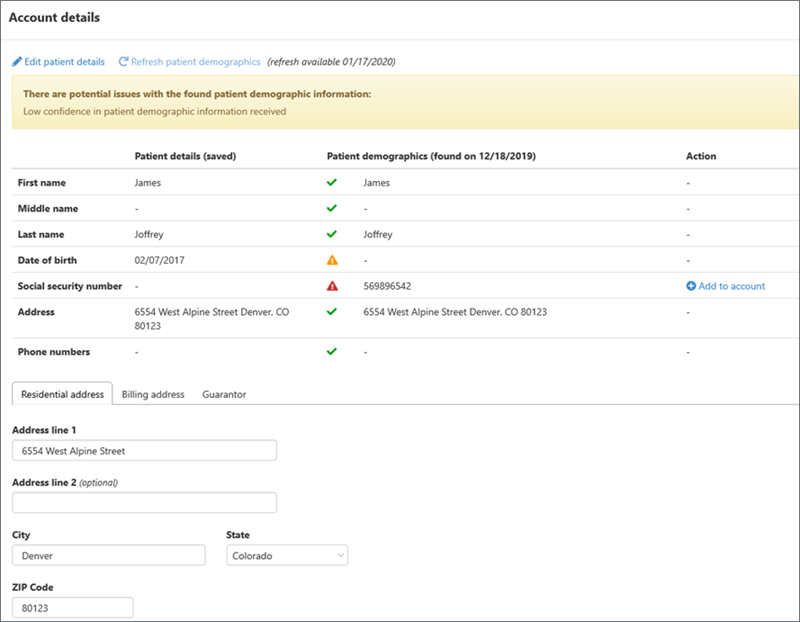Click the Patient details (saved) column header

point(185,156)
